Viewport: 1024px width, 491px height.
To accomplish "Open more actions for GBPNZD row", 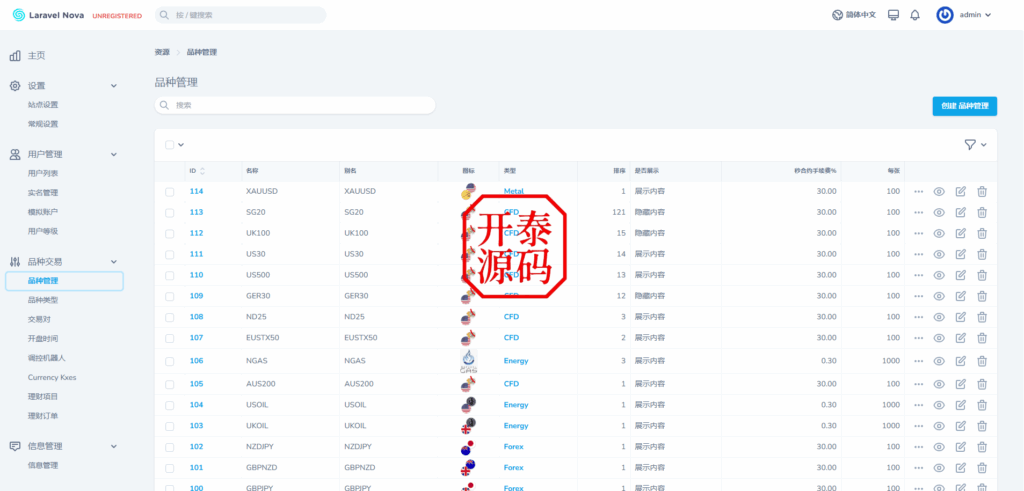I will click(918, 467).
